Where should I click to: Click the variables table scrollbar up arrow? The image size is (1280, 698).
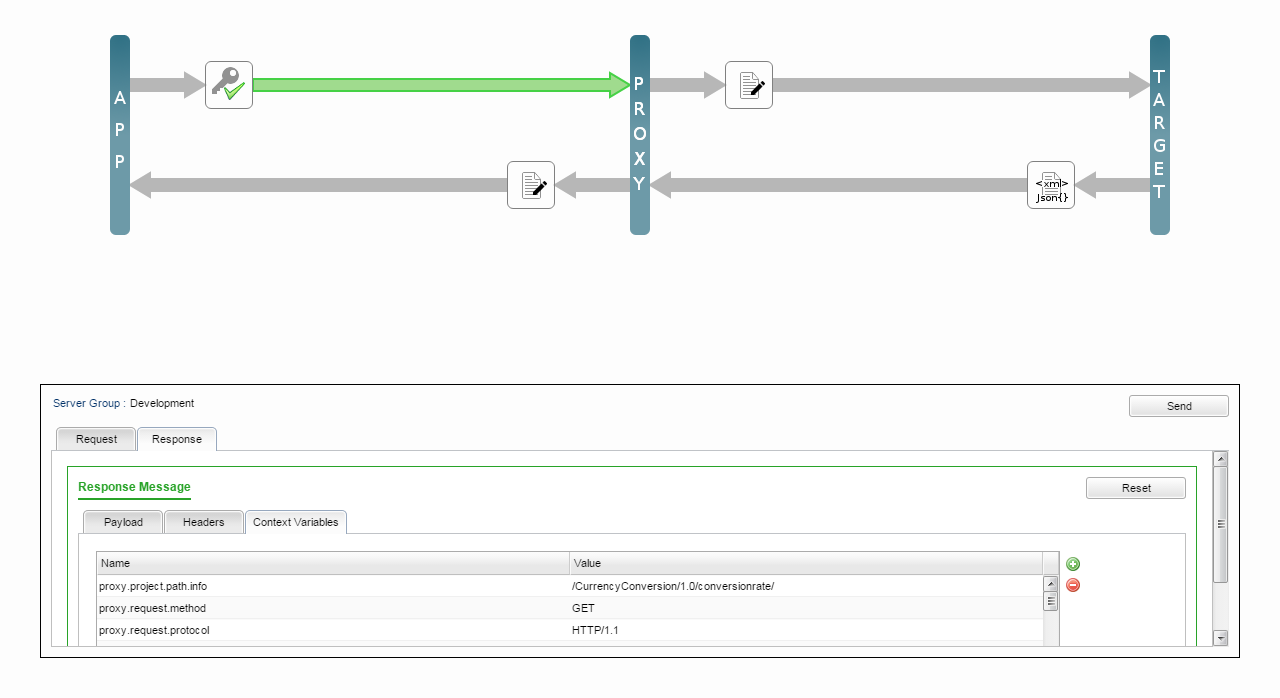point(1050,584)
